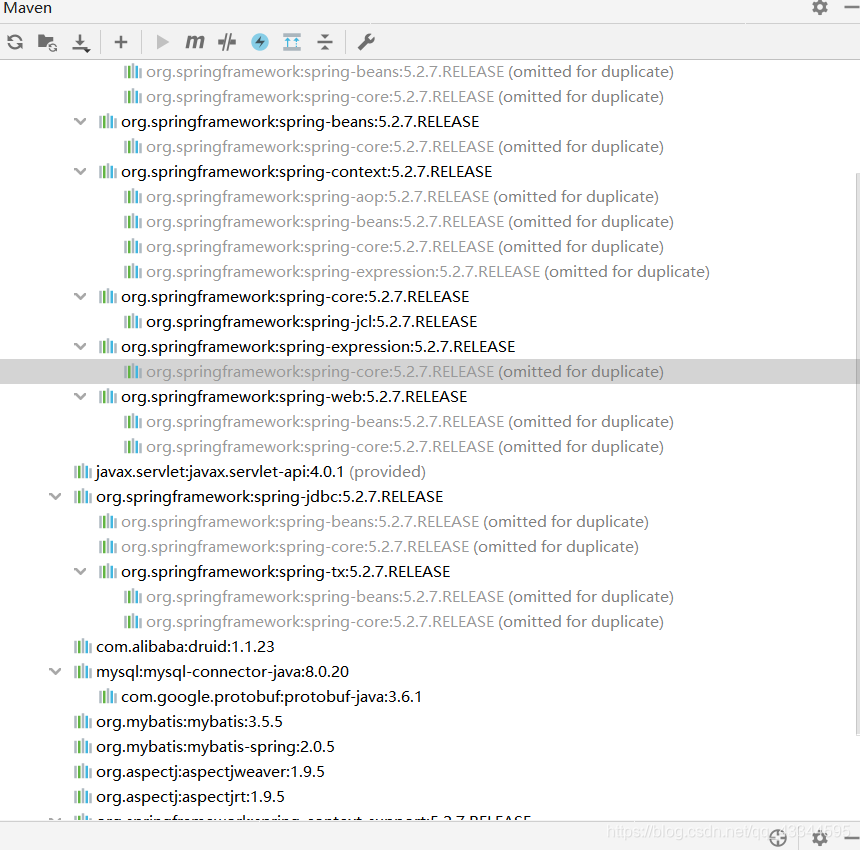Select spring-expression omitted duplicate under spring-context
This screenshot has width=860, height=850.
coord(428,272)
